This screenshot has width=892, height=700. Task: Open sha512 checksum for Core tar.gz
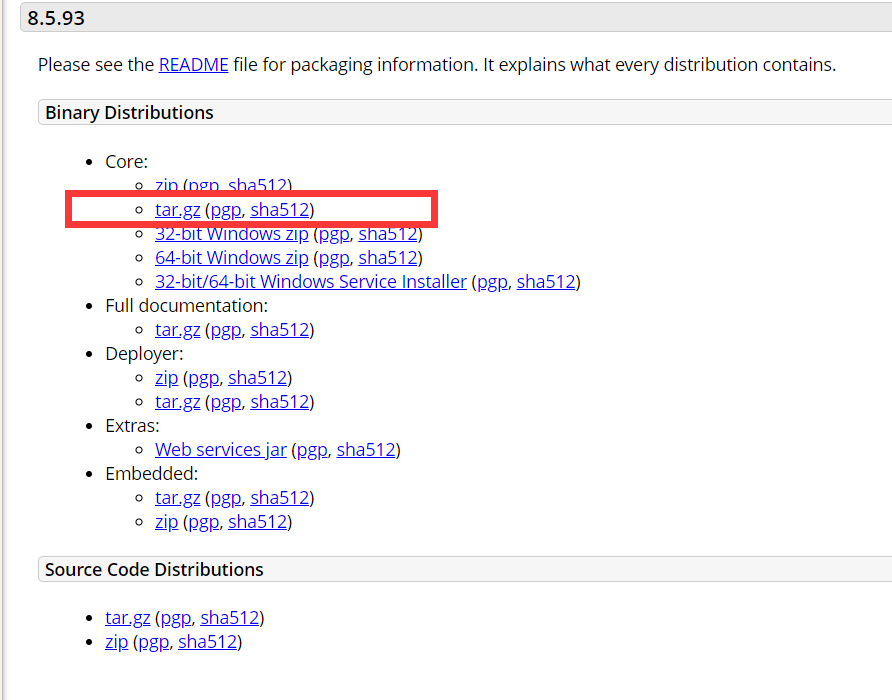click(280, 210)
